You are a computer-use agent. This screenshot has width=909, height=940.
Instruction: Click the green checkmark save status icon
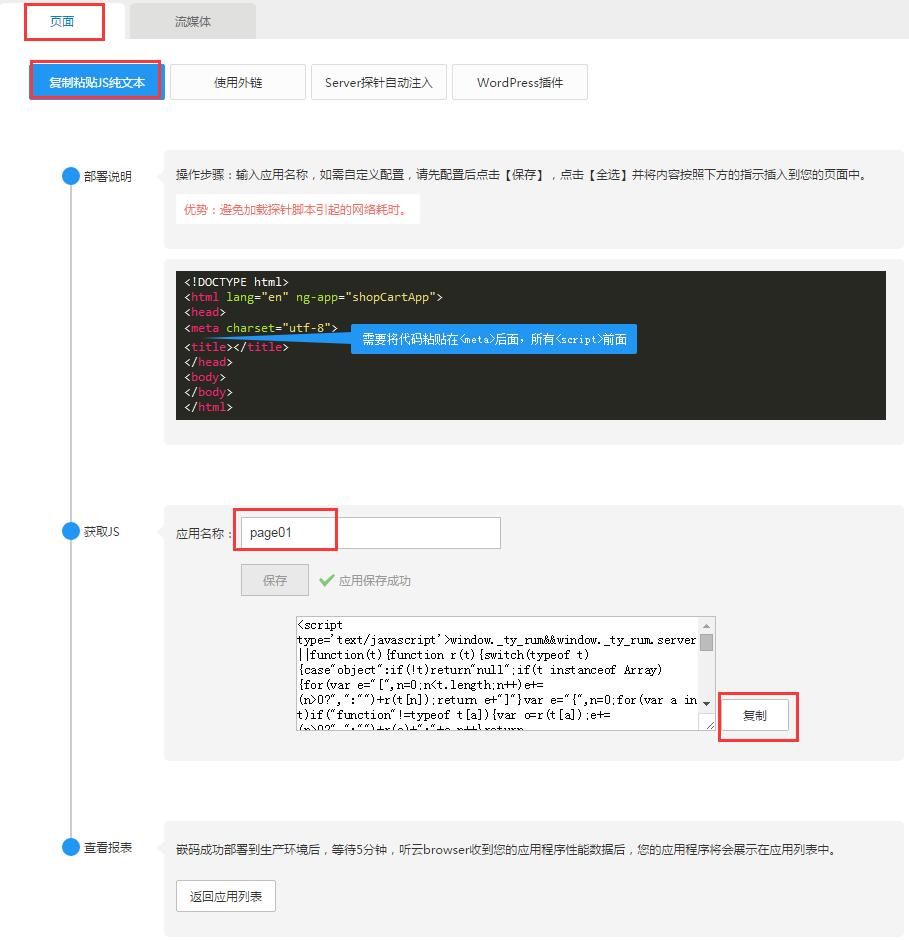(326, 580)
